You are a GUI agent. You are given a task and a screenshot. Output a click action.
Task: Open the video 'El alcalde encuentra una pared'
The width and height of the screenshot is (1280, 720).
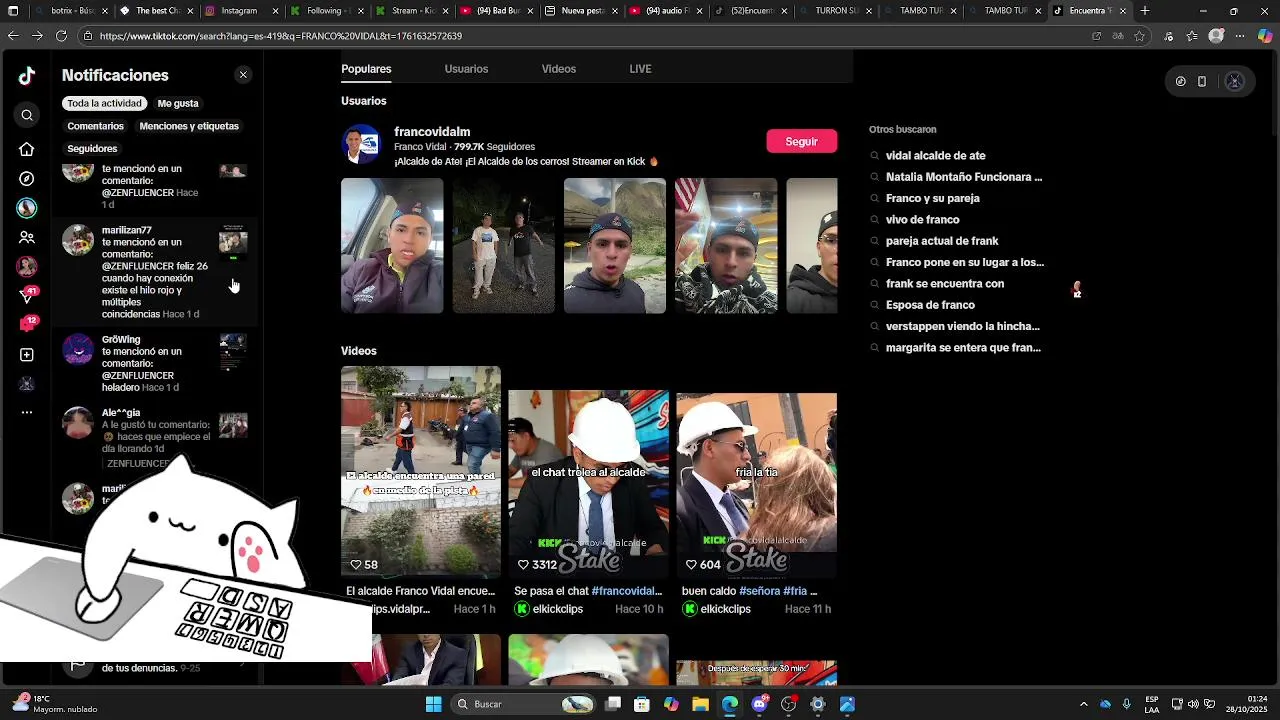pyautogui.click(x=421, y=472)
